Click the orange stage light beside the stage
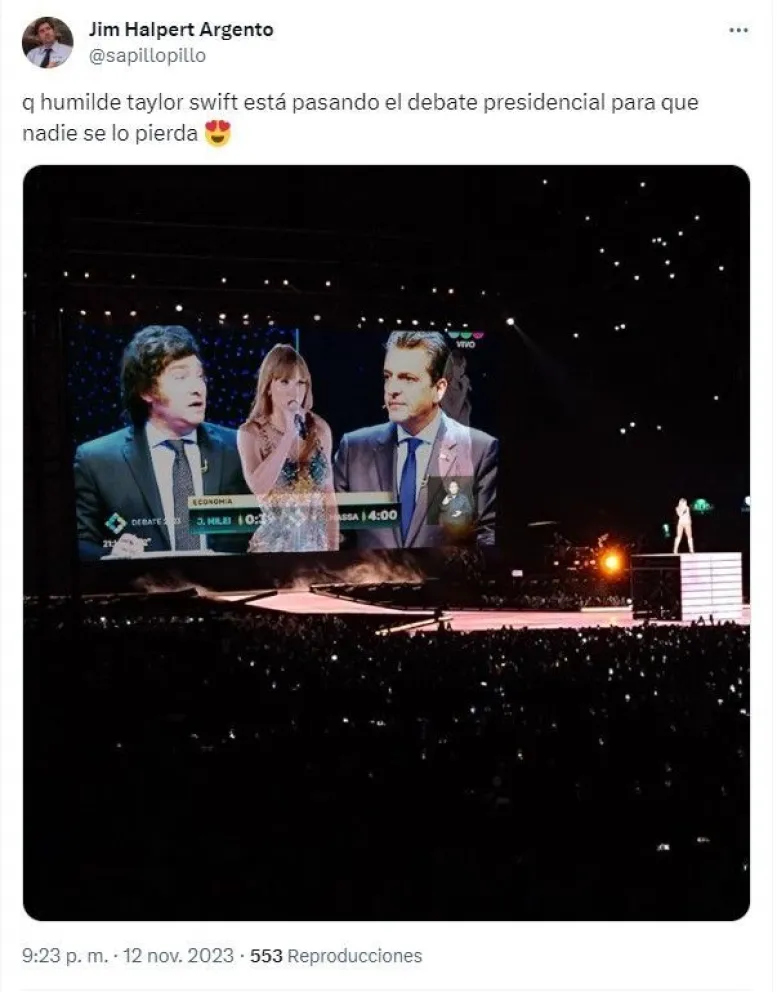The image size is (777, 992). click(611, 562)
